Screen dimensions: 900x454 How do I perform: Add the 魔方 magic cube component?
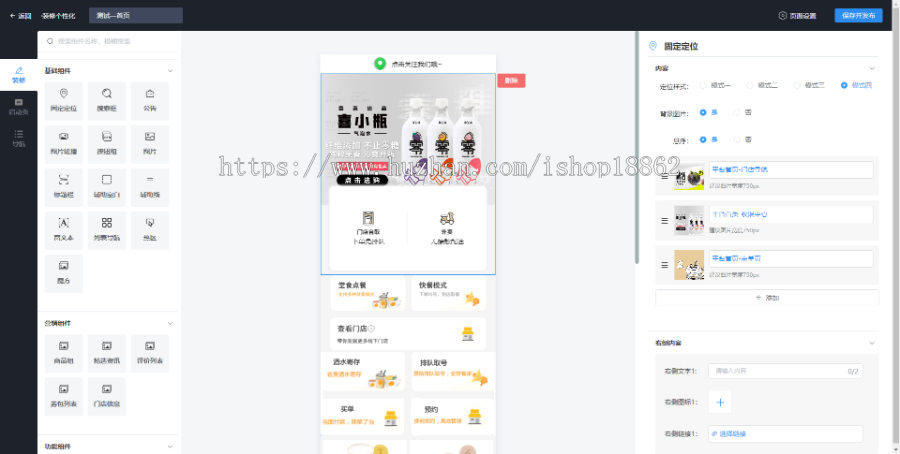[x=64, y=274]
